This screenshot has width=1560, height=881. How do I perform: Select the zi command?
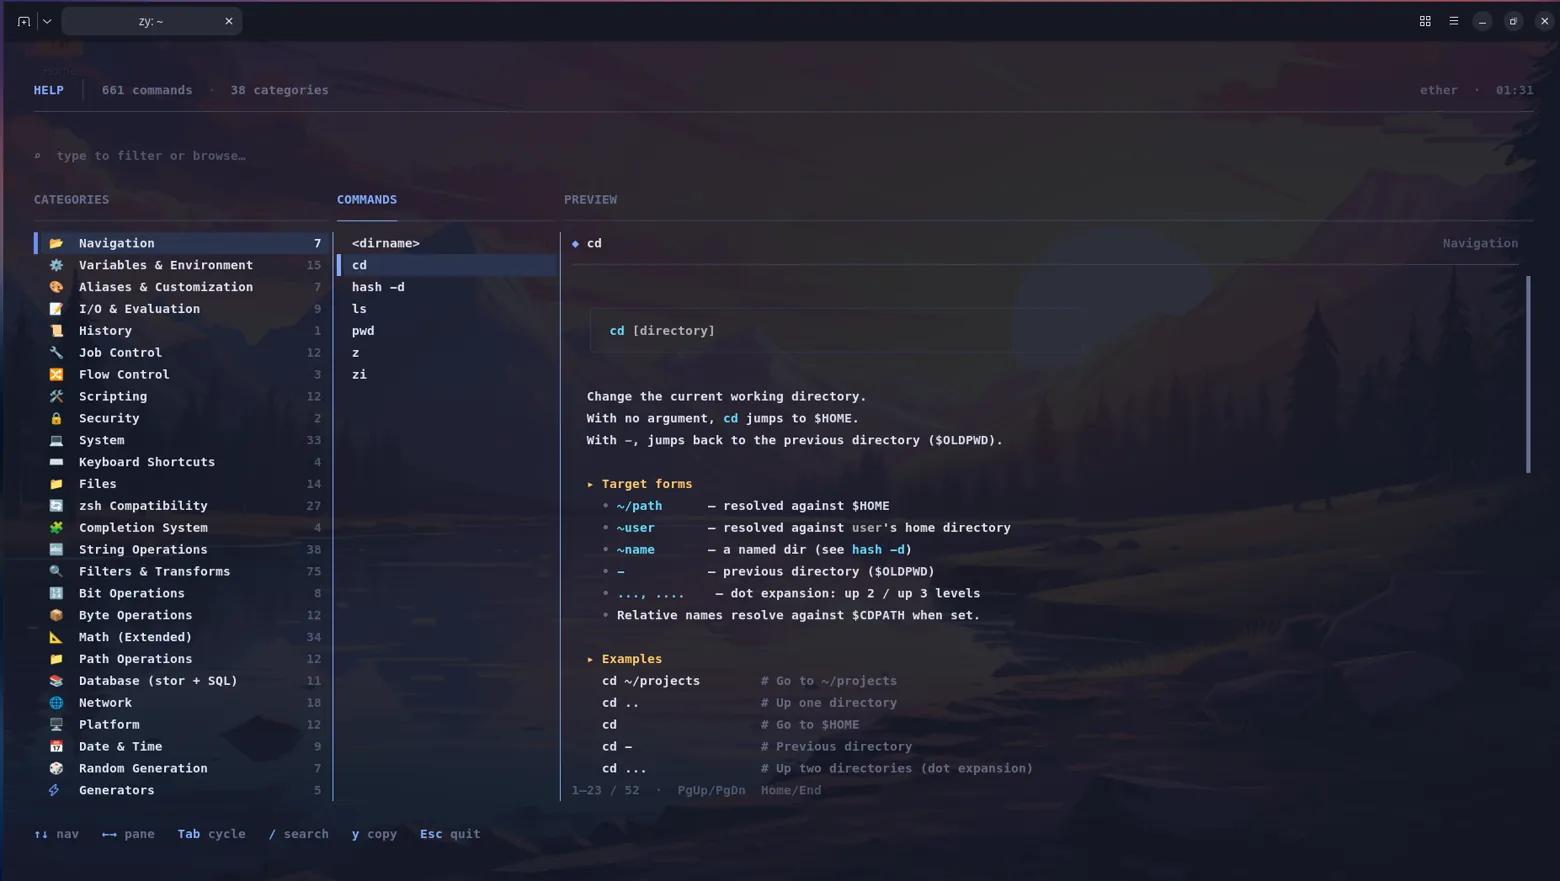pos(446,375)
